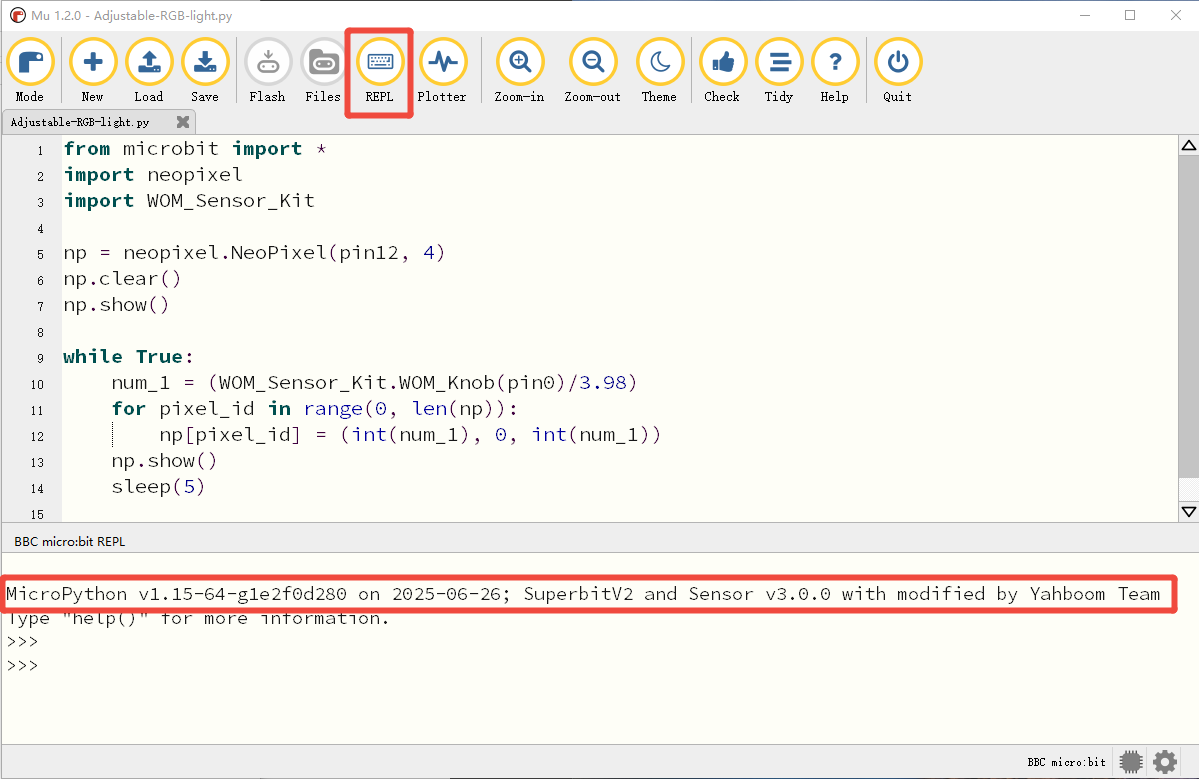Minimize the Mu window

(x=1085, y=15)
